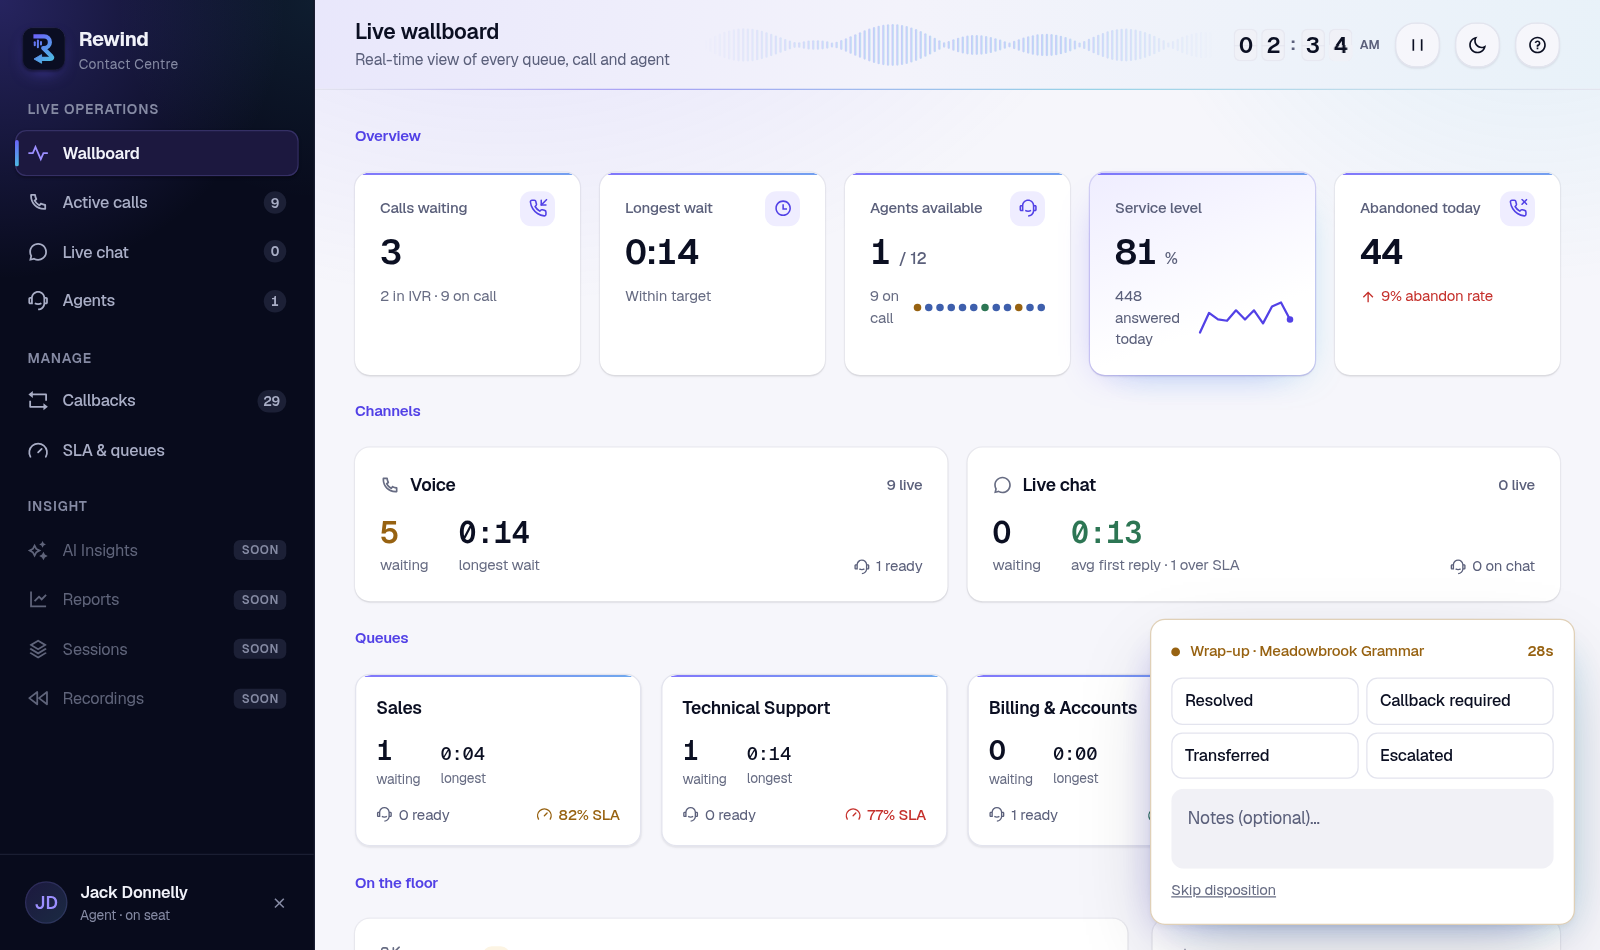This screenshot has width=1600, height=950.
Task: Dismiss the Jack Donnelly agent panel
Action: pos(279,903)
